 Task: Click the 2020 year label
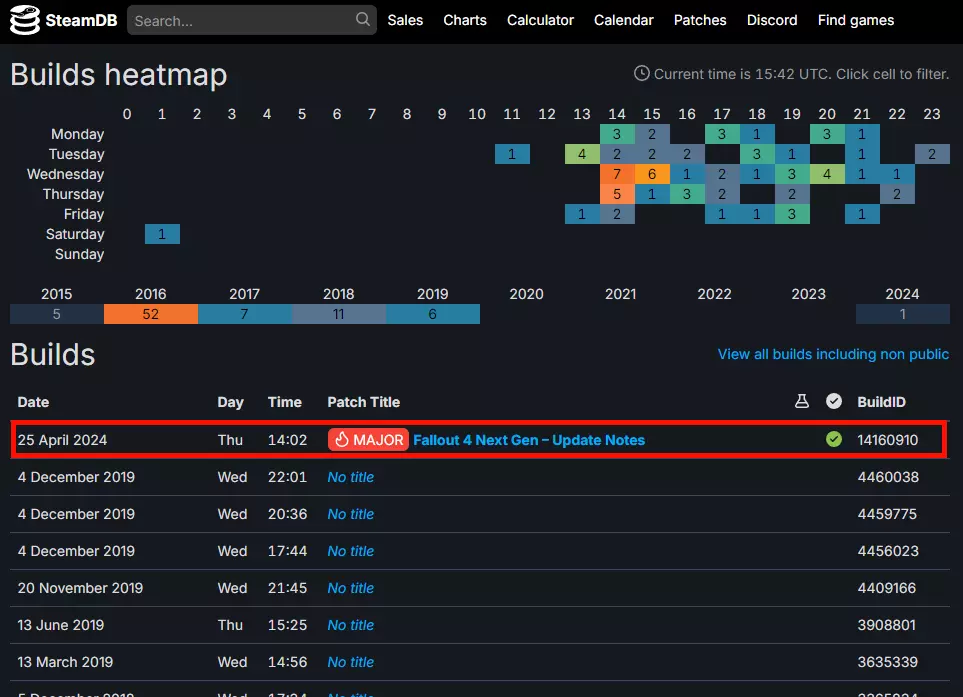coord(526,294)
